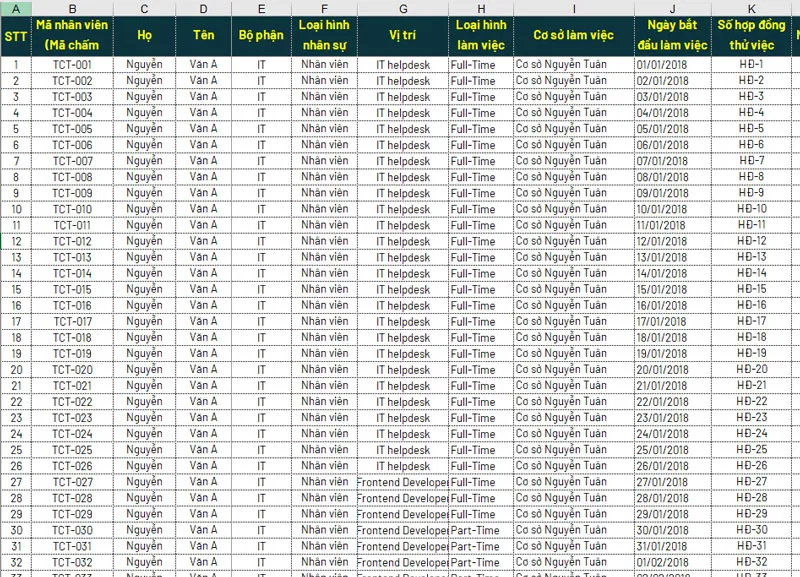Select the start date cell 15/01/2018

click(662, 290)
